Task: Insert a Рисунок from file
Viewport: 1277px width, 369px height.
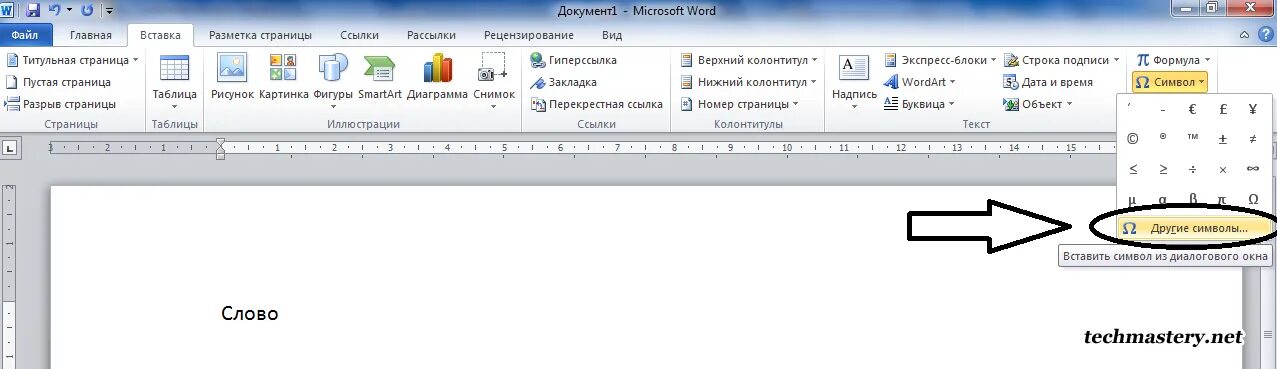Action: pyautogui.click(x=232, y=78)
